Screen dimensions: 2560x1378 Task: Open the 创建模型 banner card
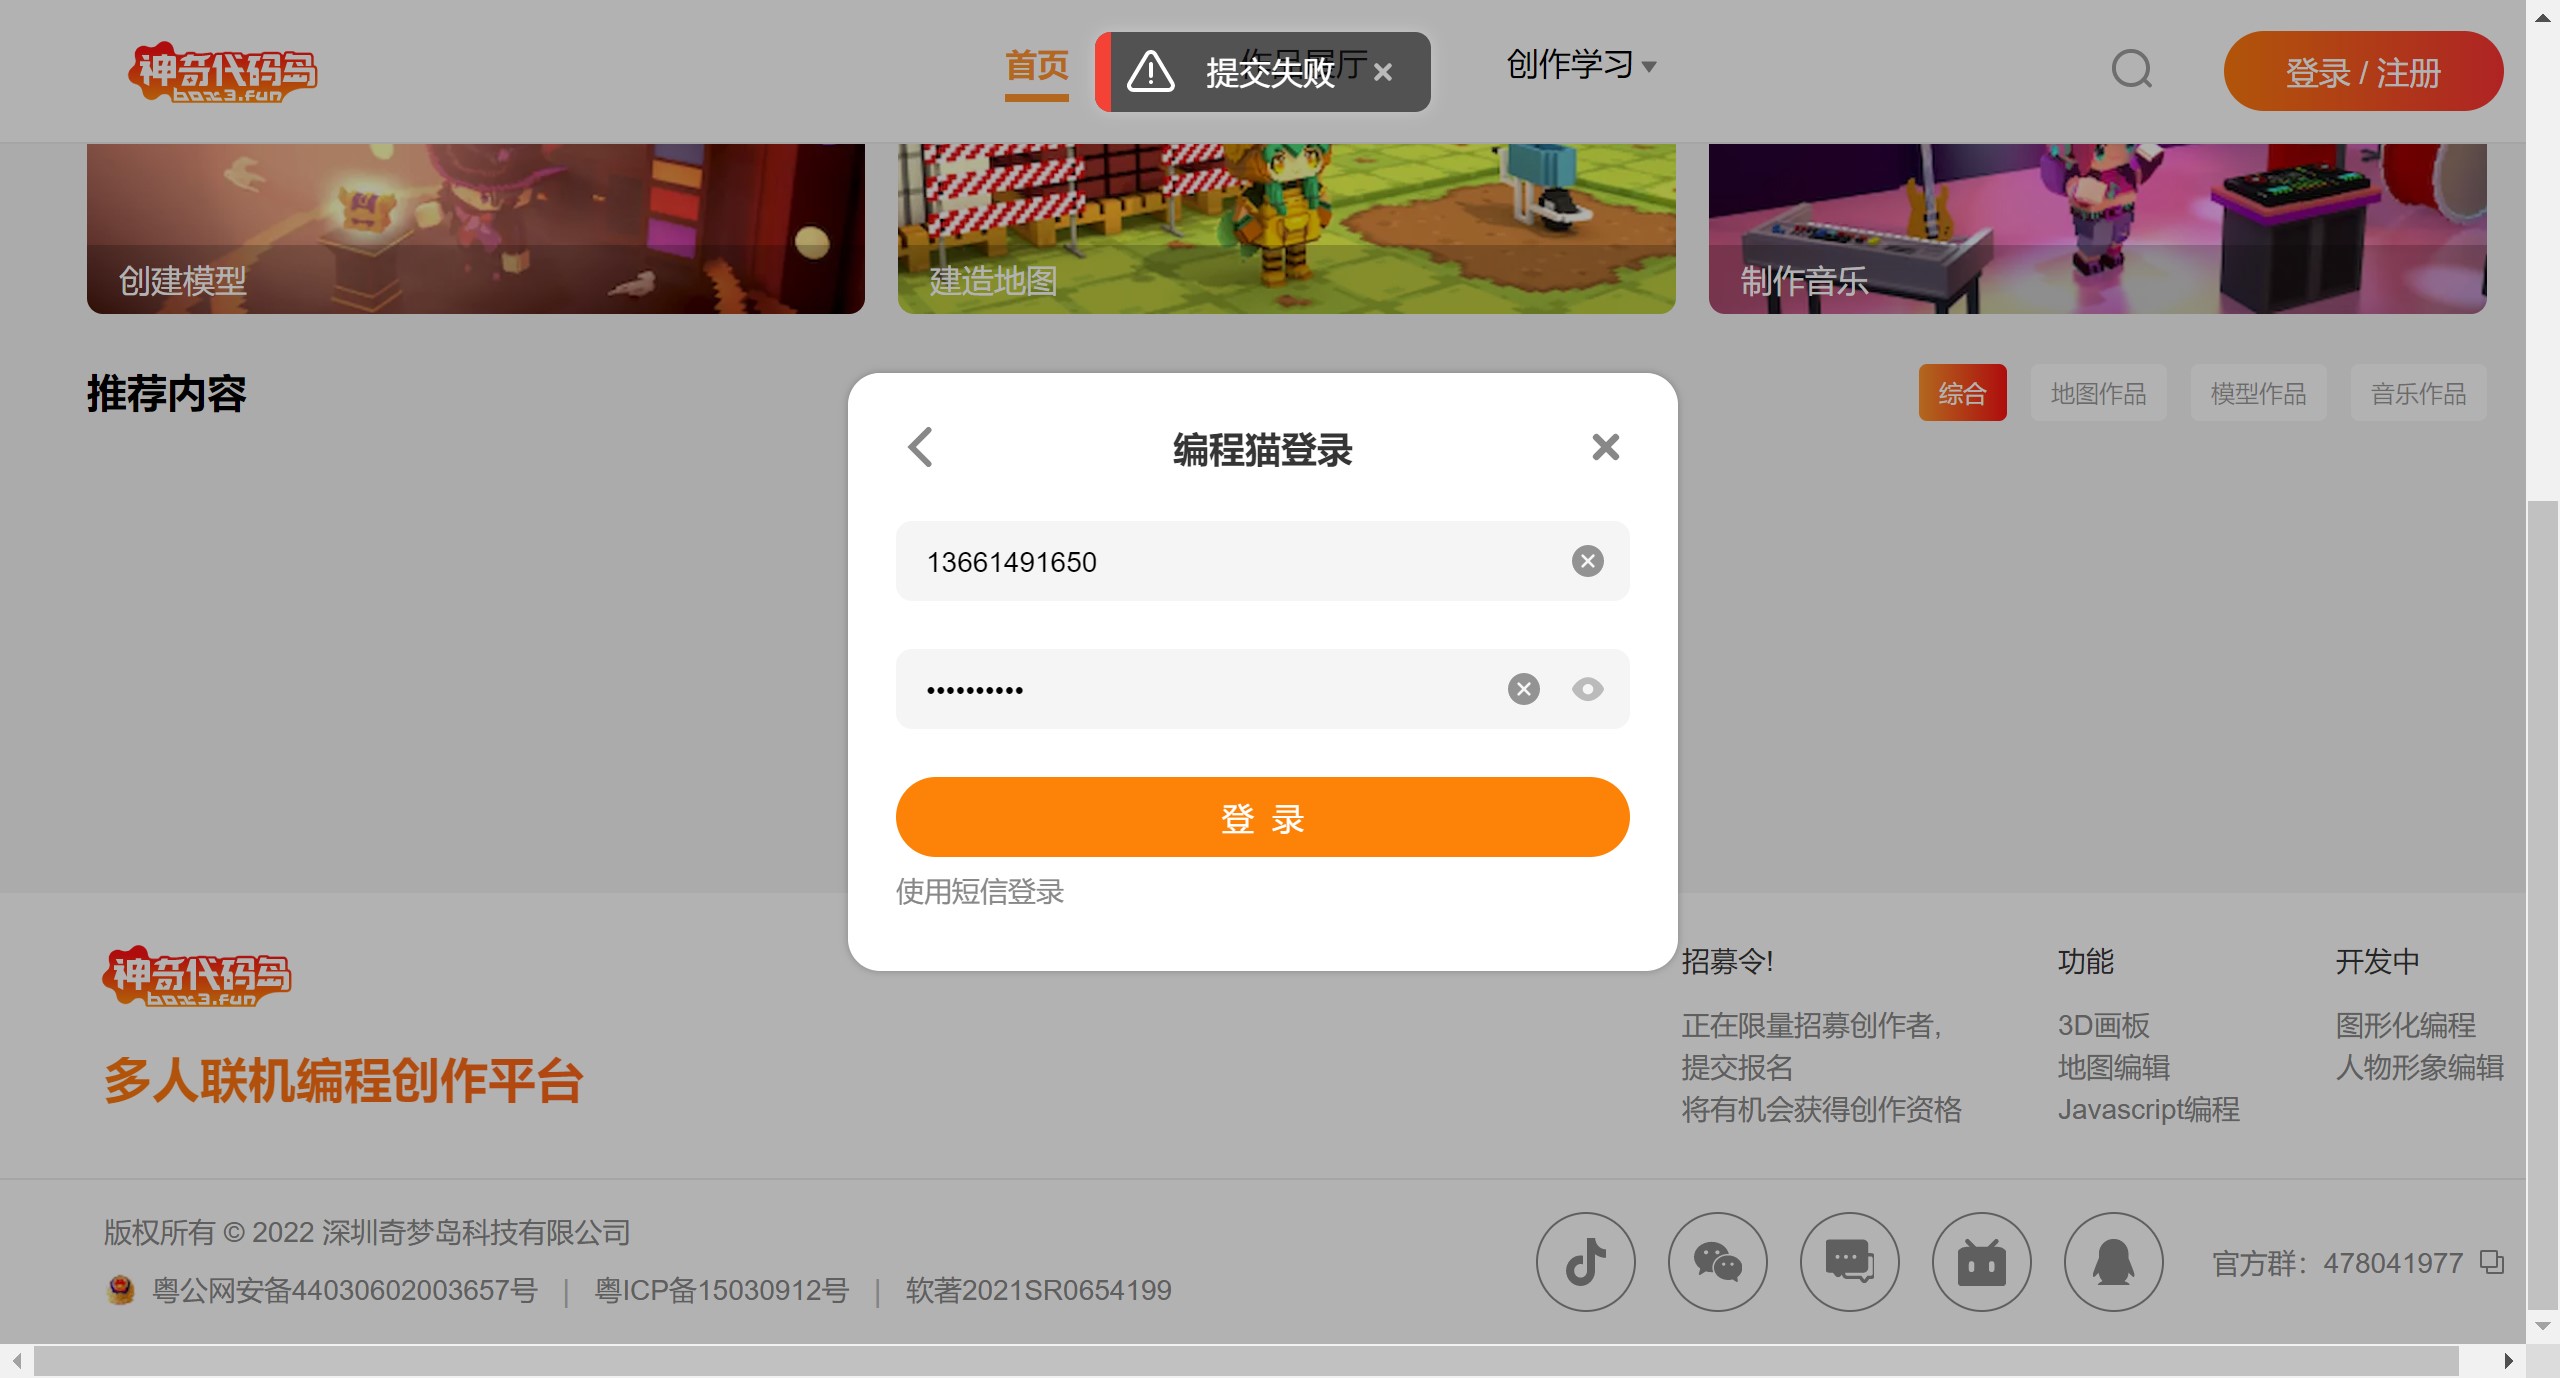[x=475, y=229]
